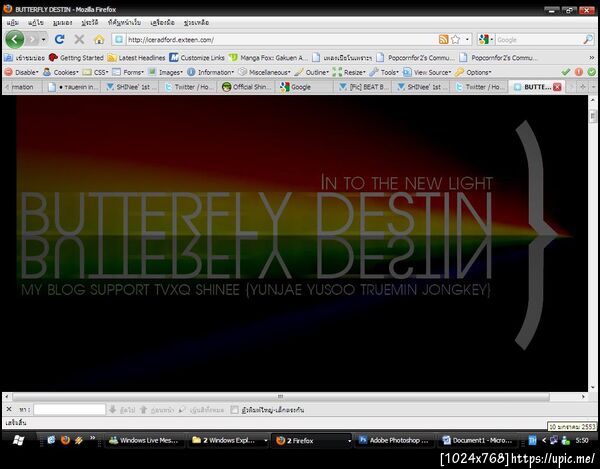Switch to the first Twitter / Ho... tab

pos(188,87)
